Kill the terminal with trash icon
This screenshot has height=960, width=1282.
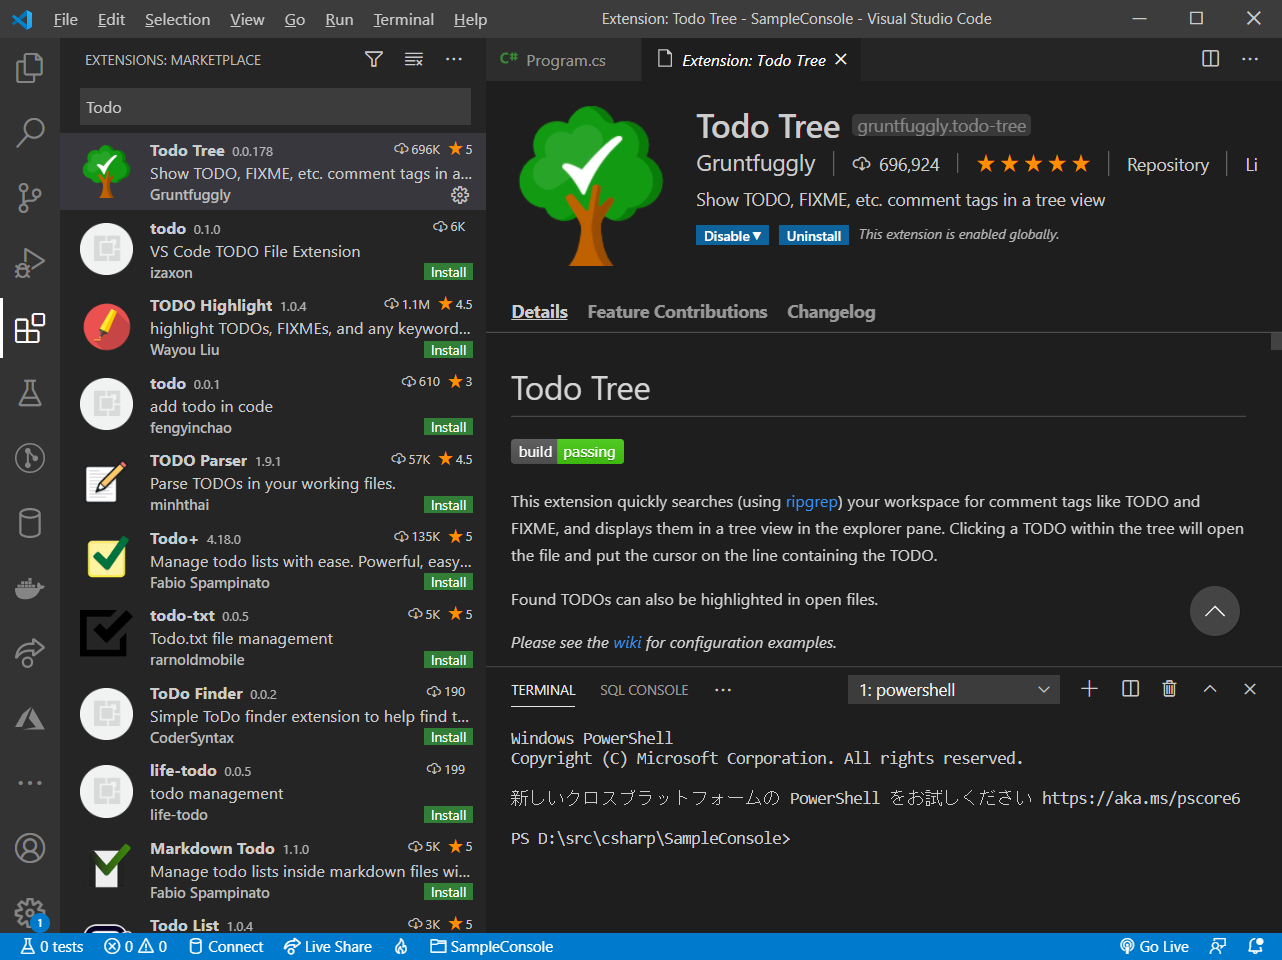pos(1170,689)
